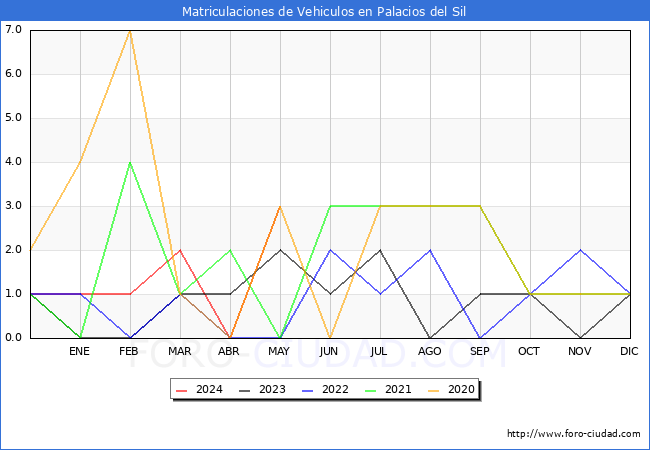The height and width of the screenshot is (450, 650).
Task: Click the ABR month axis label
Action: tap(229, 351)
